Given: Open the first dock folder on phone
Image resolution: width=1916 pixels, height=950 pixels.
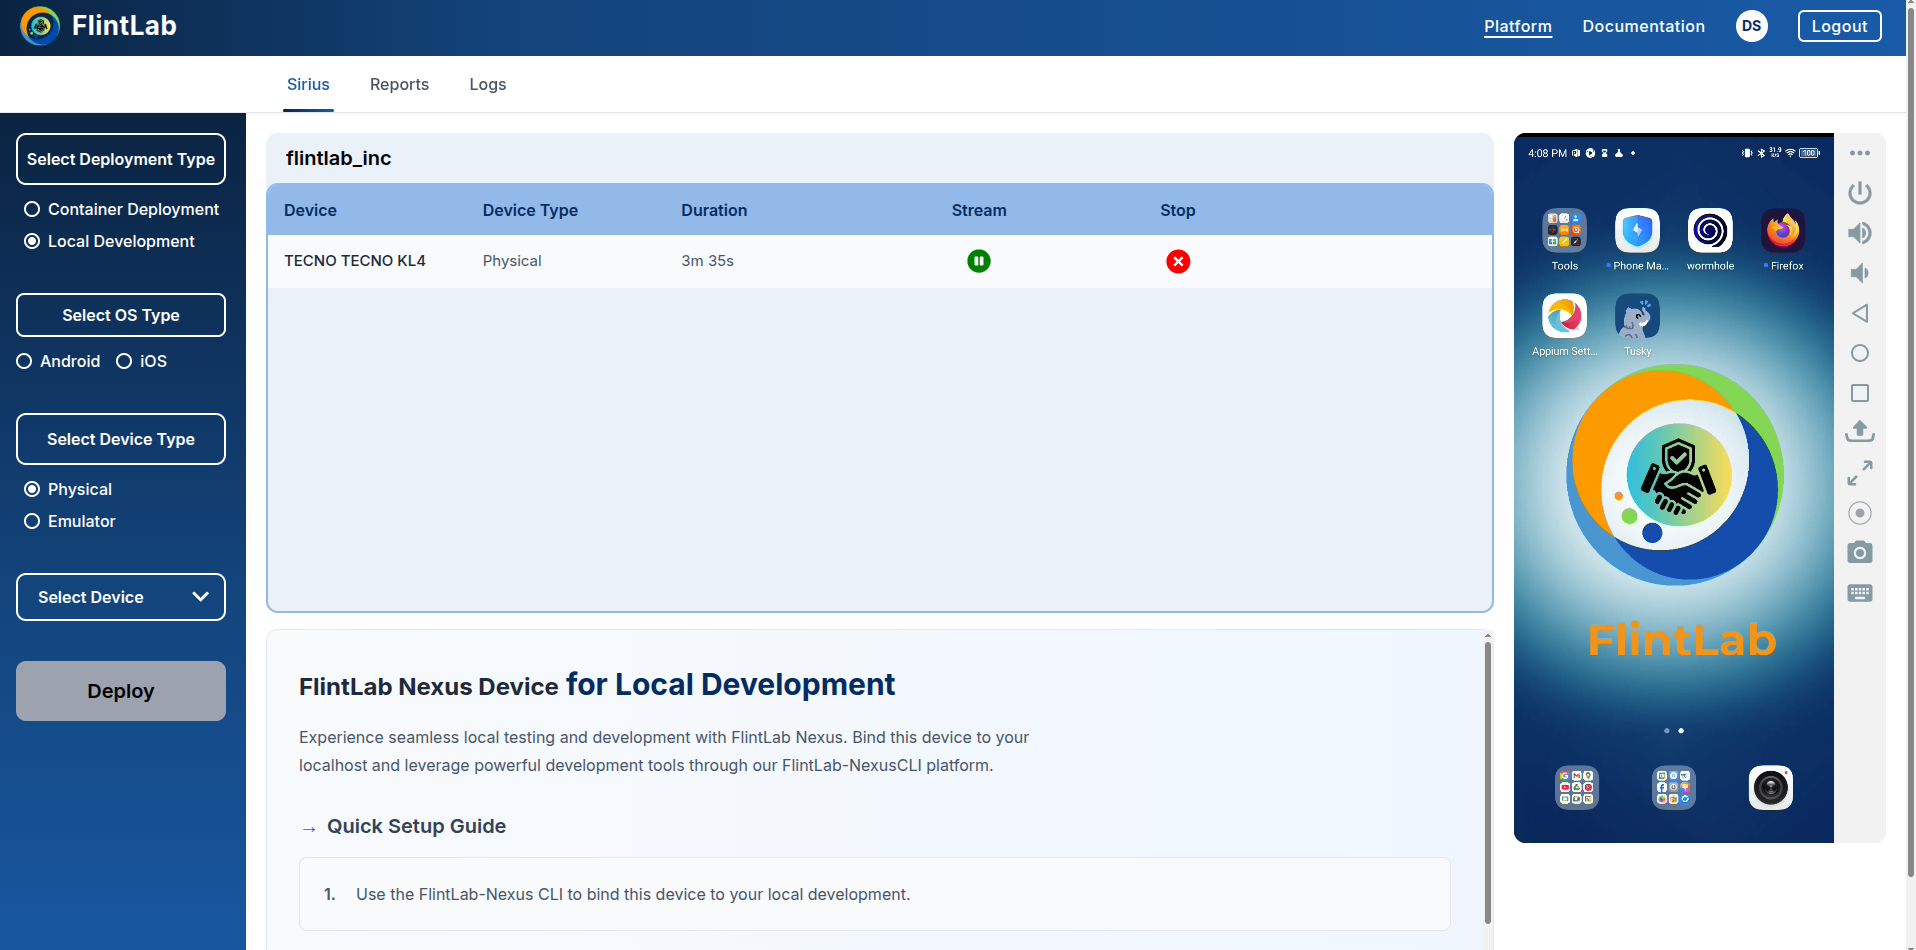Looking at the screenshot, I should (1577, 788).
